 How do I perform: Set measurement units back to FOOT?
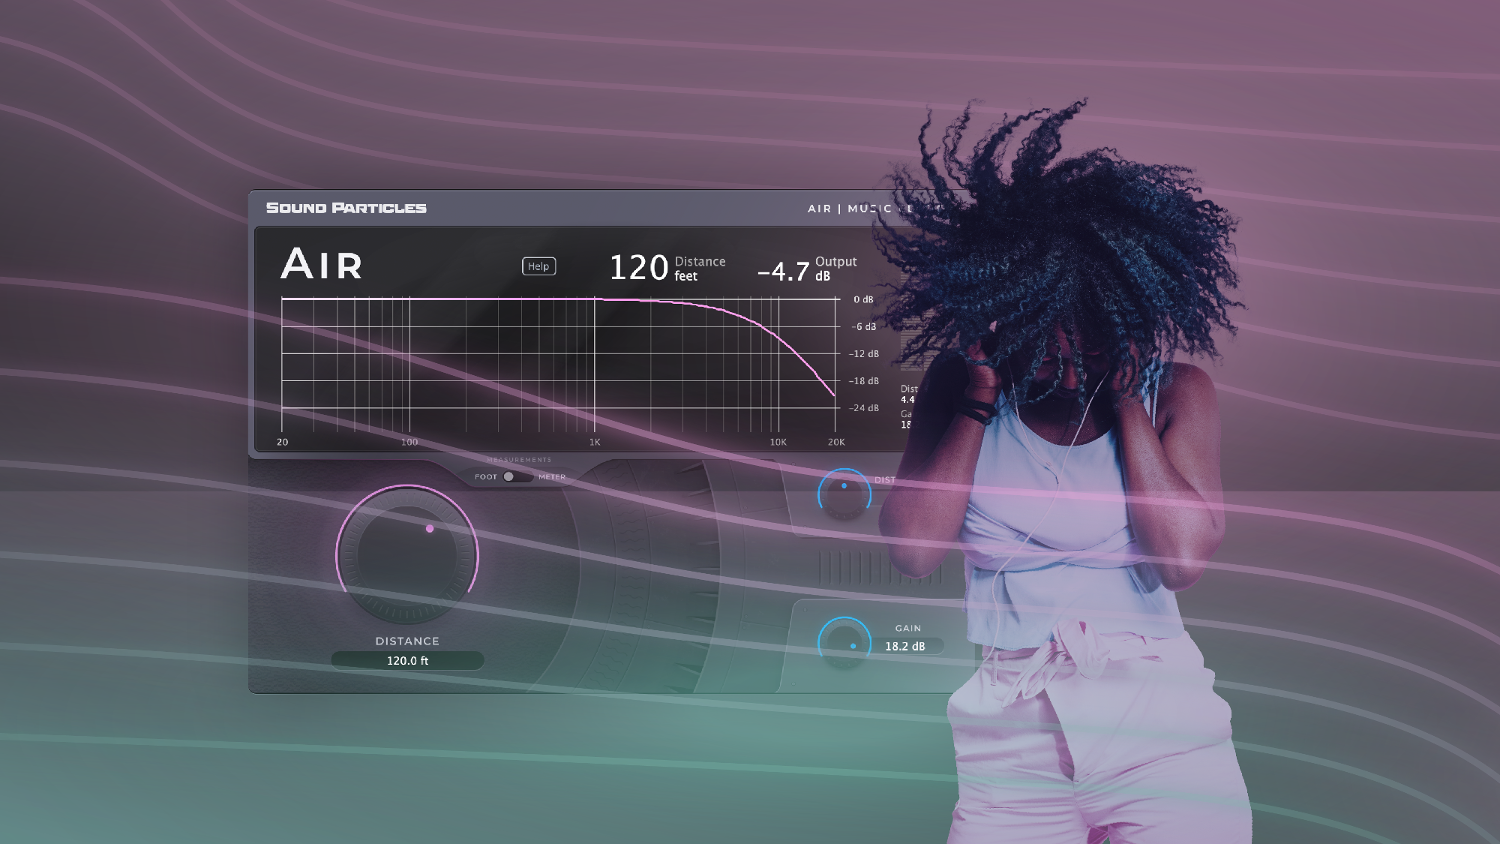pyautogui.click(x=487, y=476)
